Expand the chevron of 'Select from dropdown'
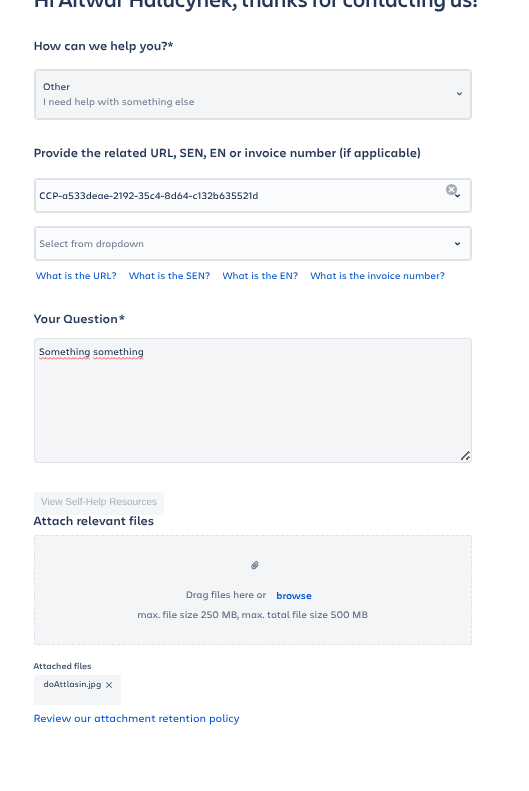Viewport: 529px width, 791px height. (457, 244)
